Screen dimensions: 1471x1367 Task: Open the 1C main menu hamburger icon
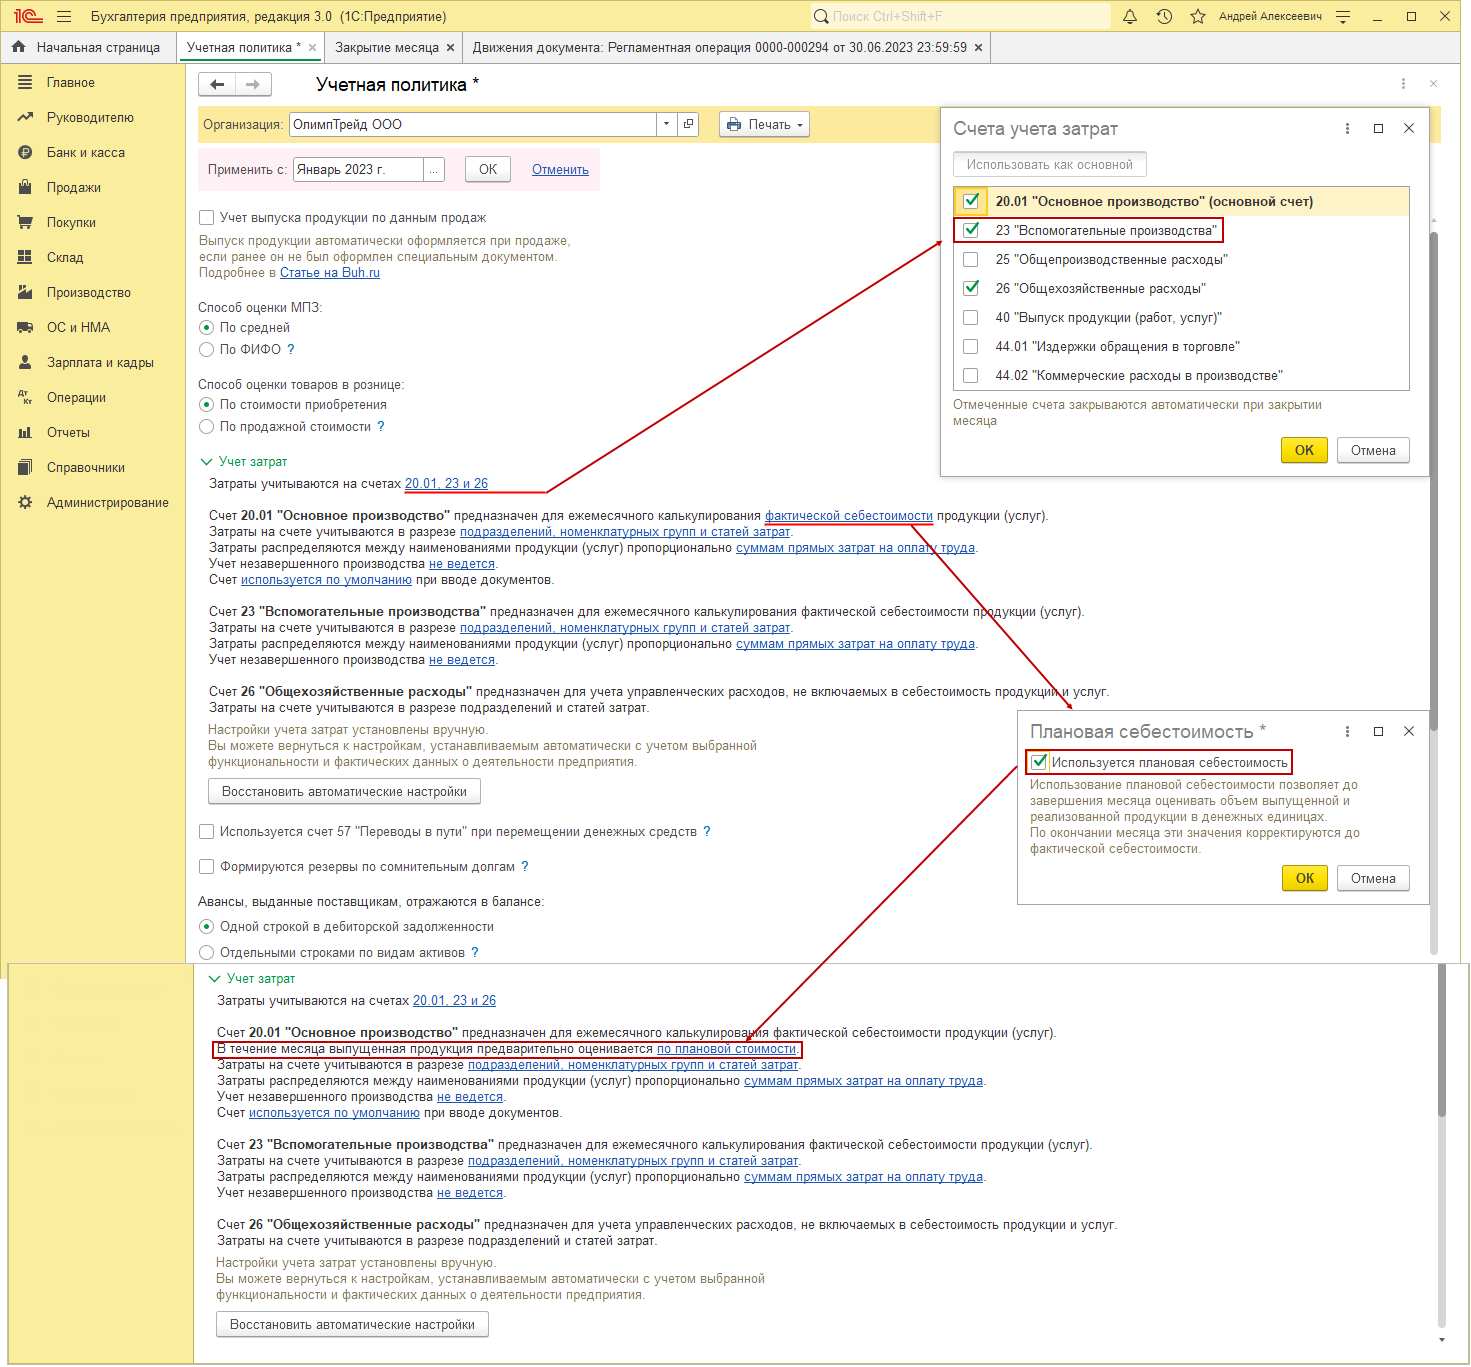click(64, 16)
